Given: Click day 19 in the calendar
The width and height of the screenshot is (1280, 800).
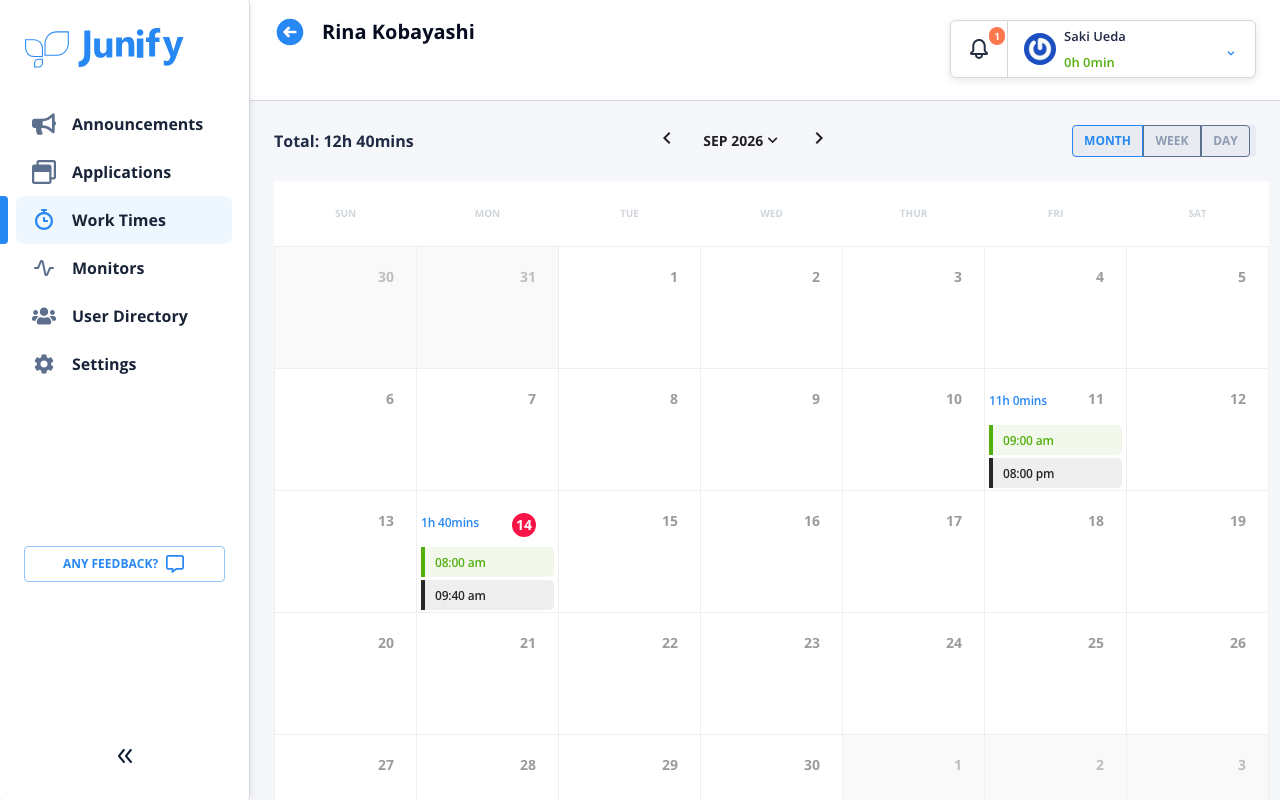Looking at the screenshot, I should click(1238, 521).
